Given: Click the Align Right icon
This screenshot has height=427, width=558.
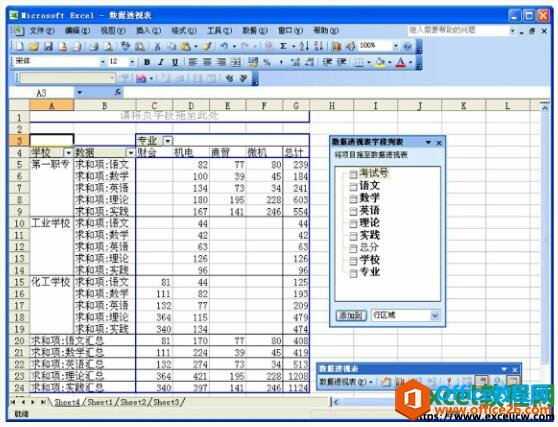Looking at the screenshot, I should click(x=221, y=62).
